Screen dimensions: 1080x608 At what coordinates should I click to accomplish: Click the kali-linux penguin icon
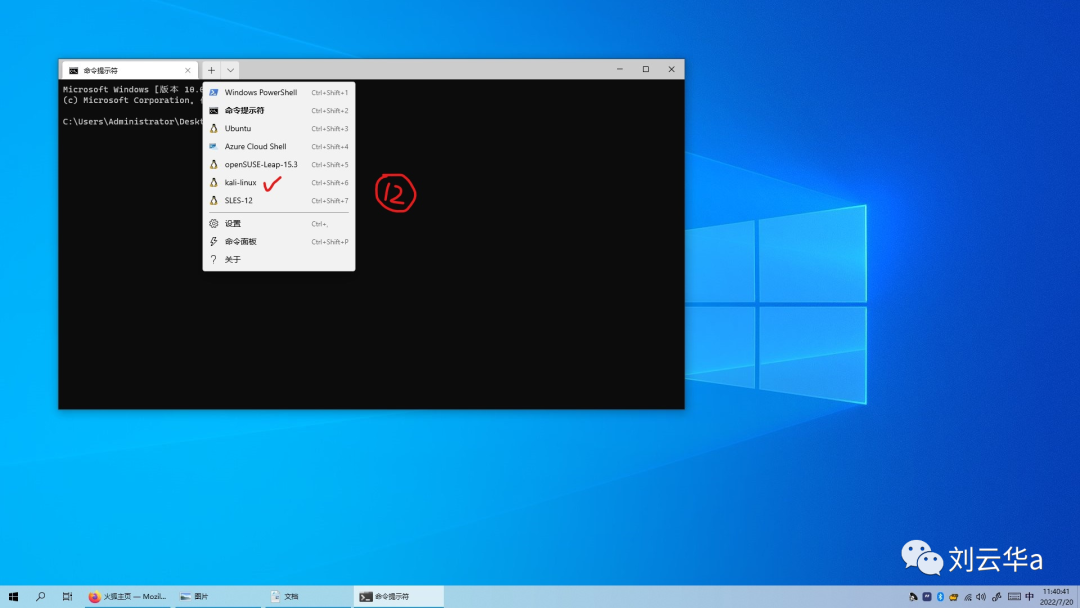214,182
